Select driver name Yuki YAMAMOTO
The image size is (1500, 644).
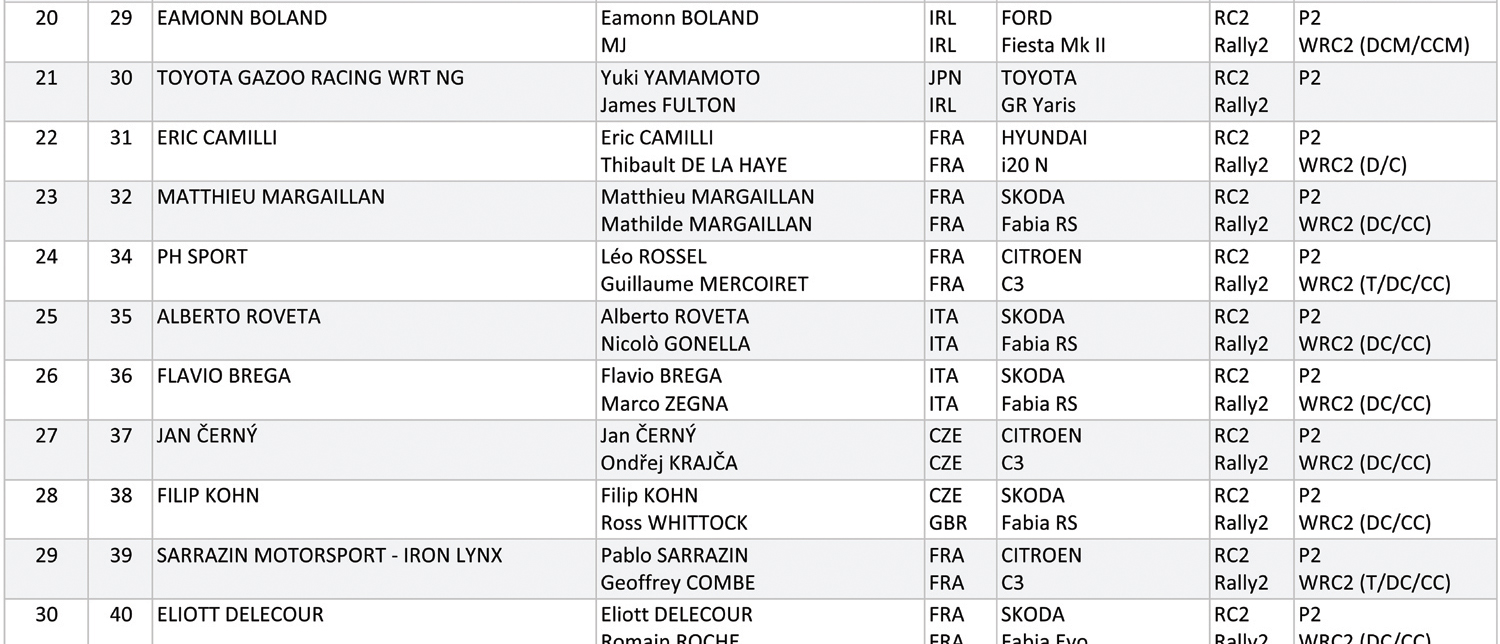coord(680,78)
